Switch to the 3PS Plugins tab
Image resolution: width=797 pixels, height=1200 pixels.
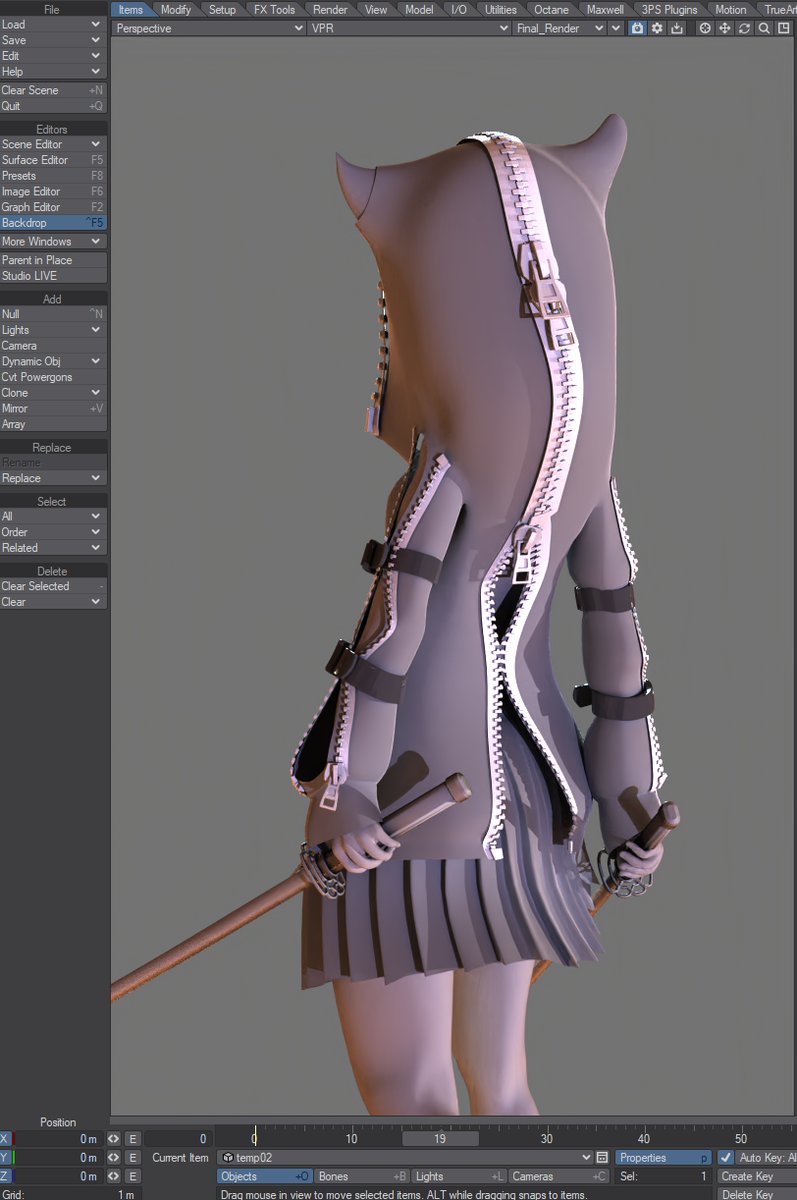[x=669, y=9]
